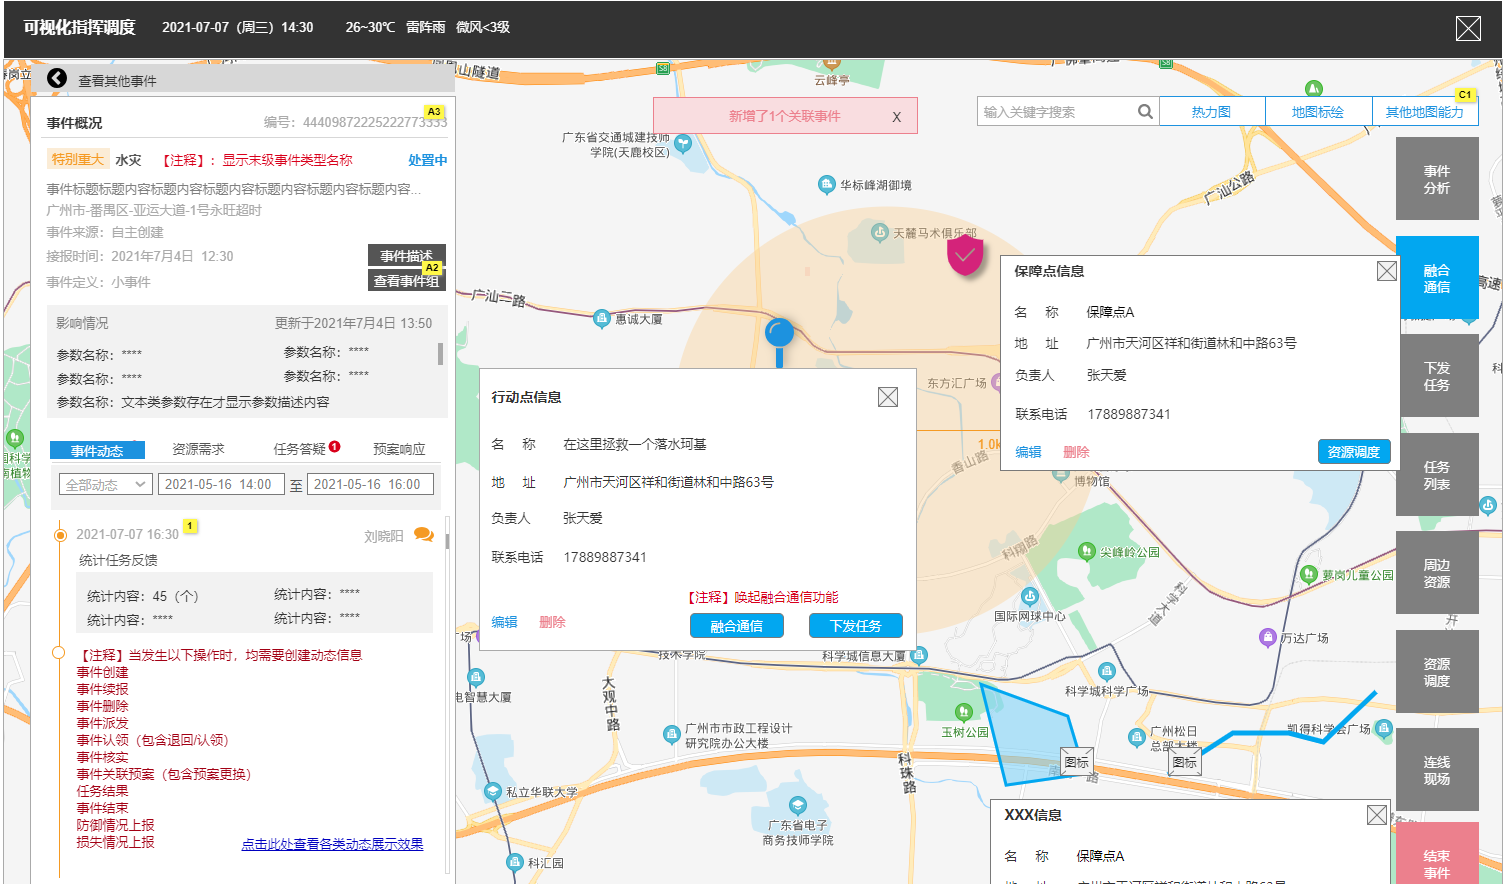Switch to the 事件动态 tab
The width and height of the screenshot is (1506, 884).
click(97, 450)
